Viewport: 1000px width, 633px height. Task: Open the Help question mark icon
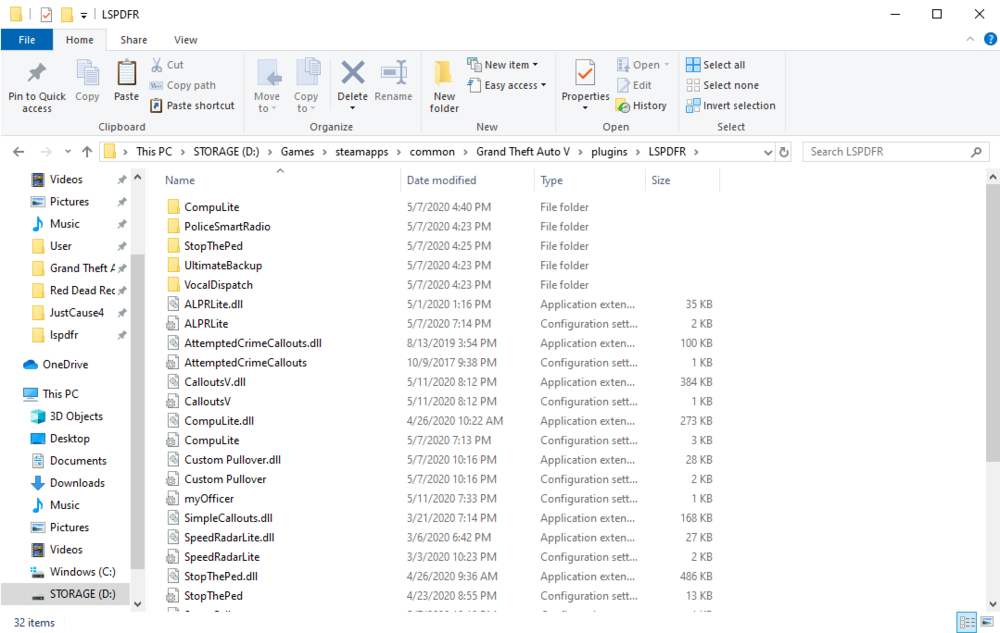(x=990, y=40)
